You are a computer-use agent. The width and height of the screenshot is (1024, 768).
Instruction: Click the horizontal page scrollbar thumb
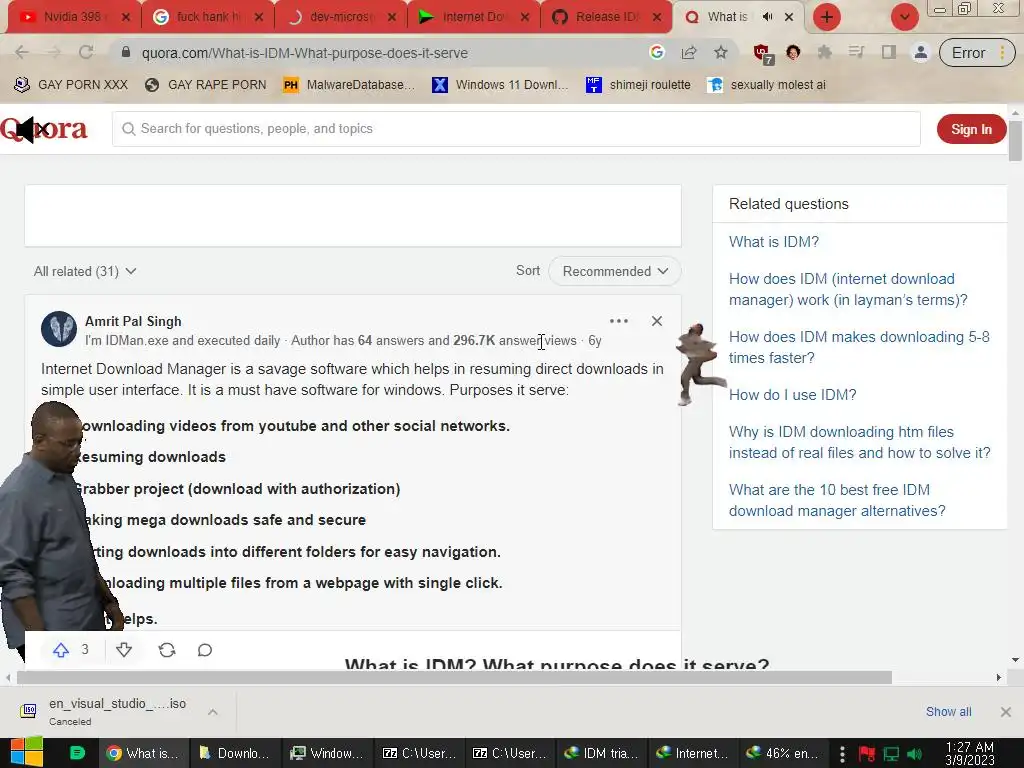454,678
